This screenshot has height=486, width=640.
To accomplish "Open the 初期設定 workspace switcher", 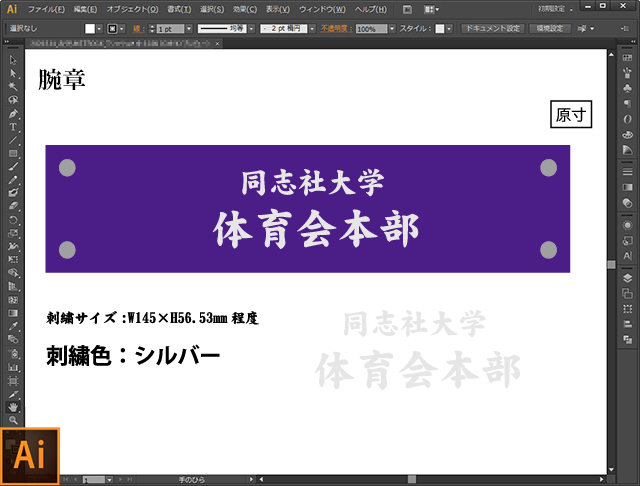I will coord(555,9).
